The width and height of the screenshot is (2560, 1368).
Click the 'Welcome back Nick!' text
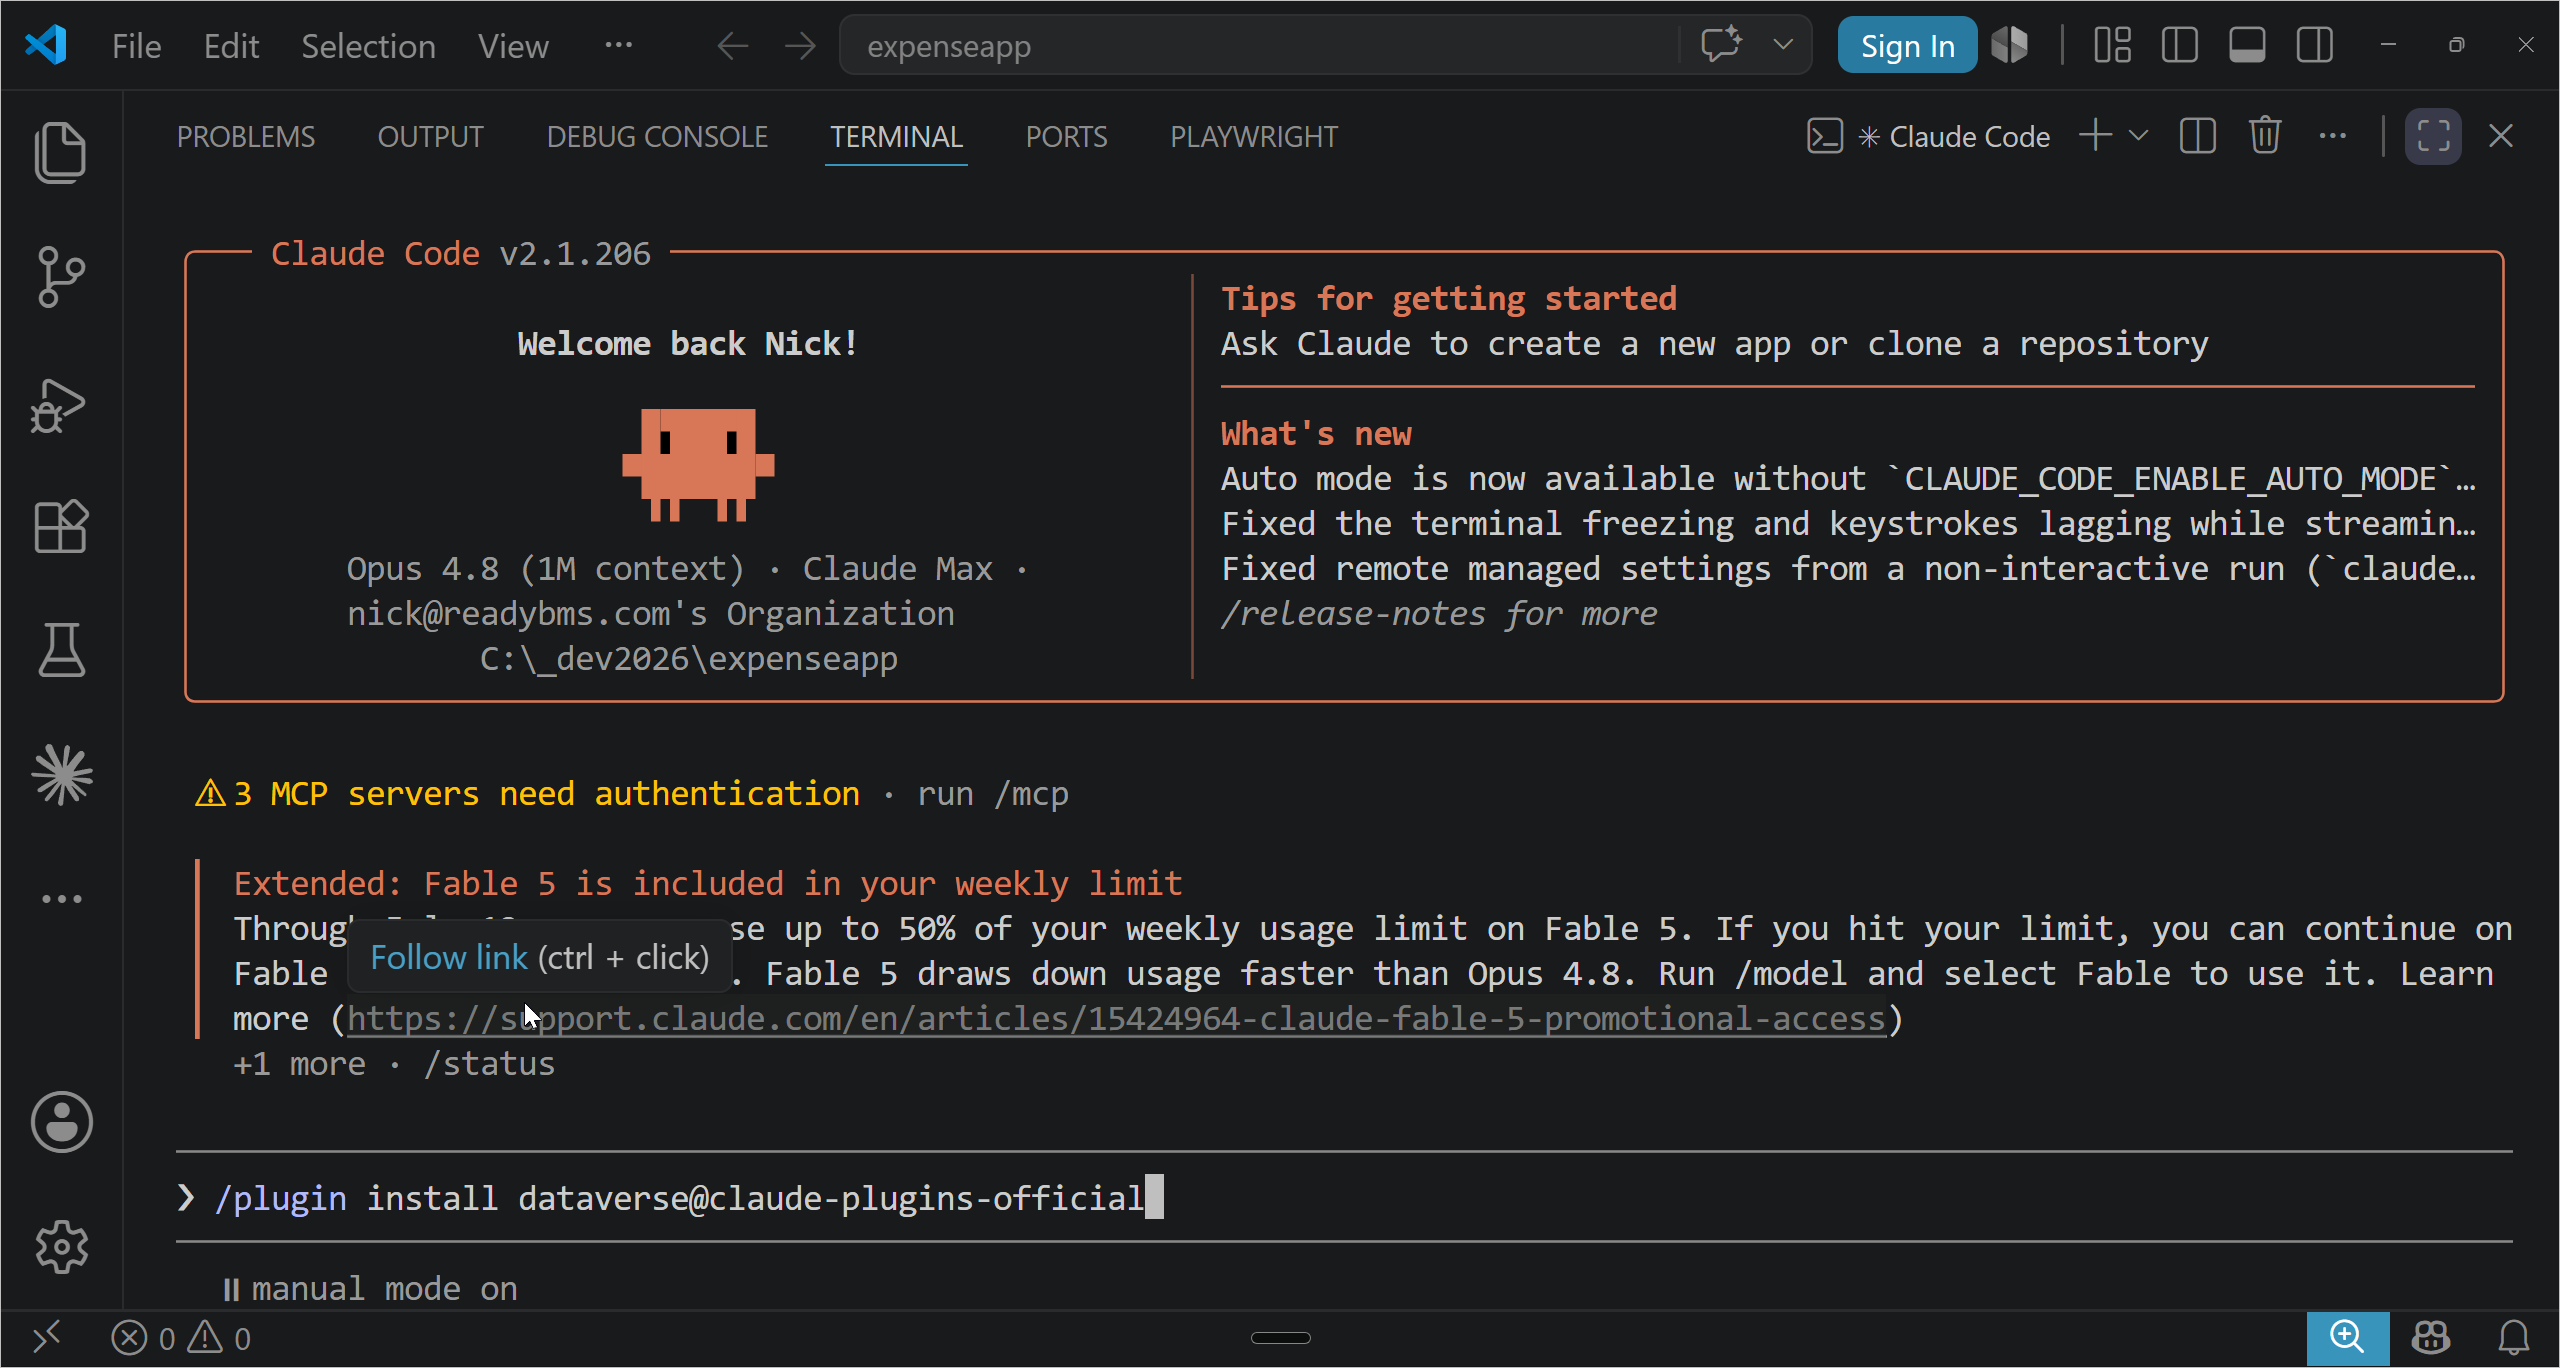[x=687, y=344]
